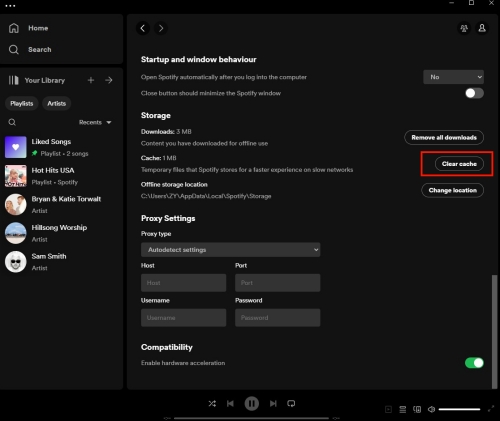Open Sam Smith artist avatar

[15, 262]
